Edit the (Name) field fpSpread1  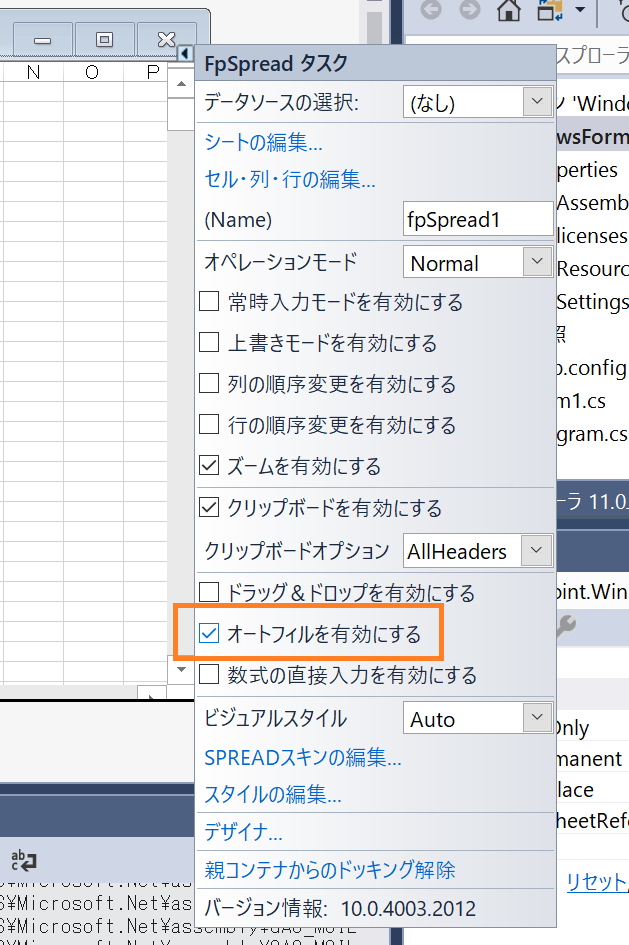tap(478, 219)
